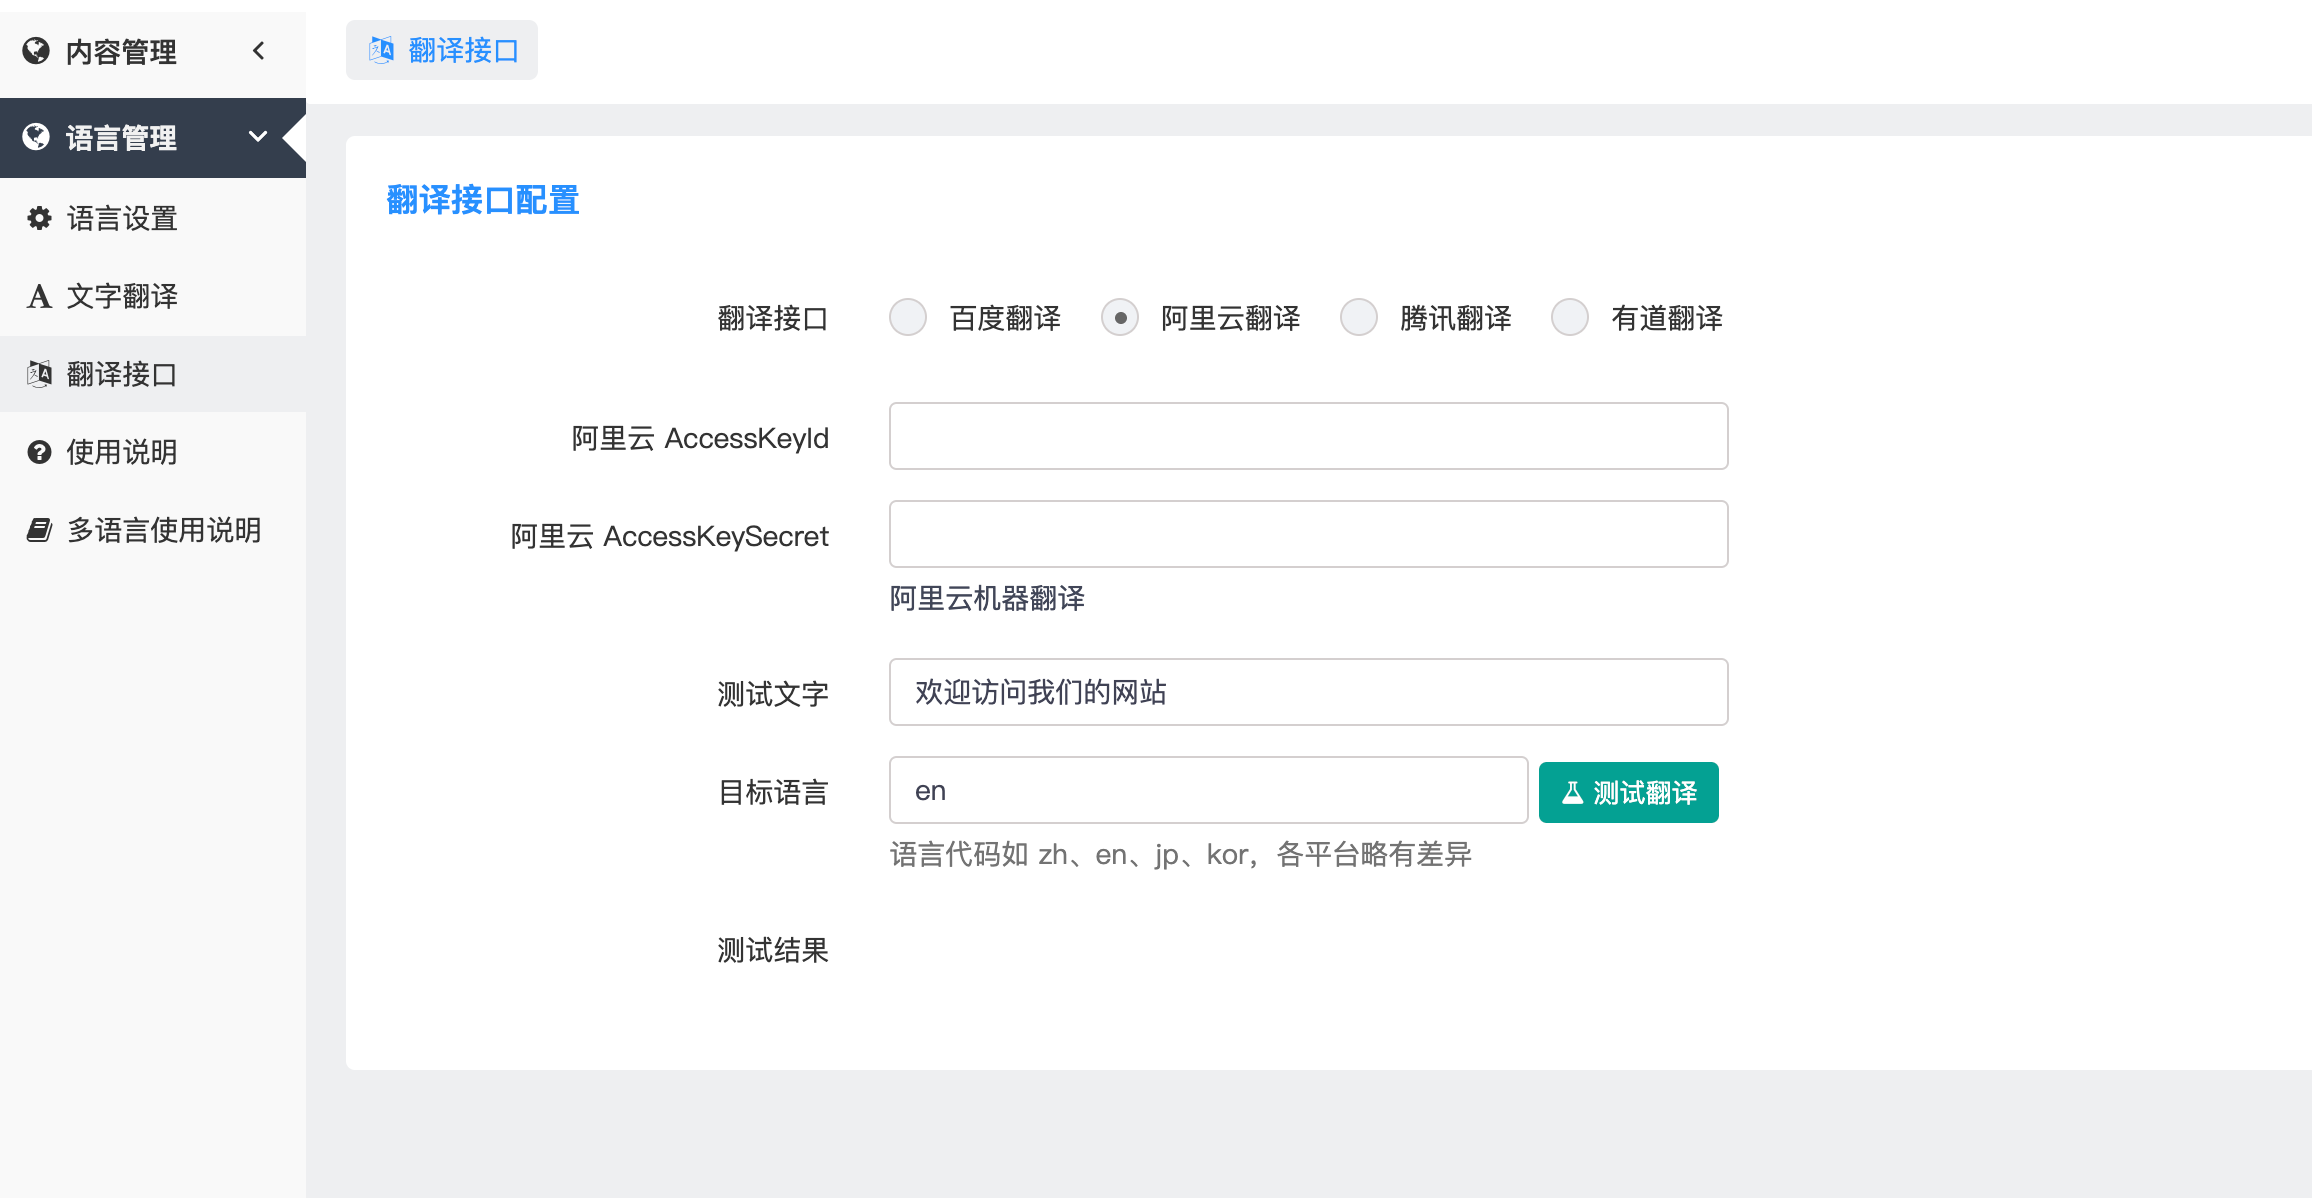The width and height of the screenshot is (2312, 1198).
Task: Click the 阿里云机器翻译 hint text
Action: point(988,598)
